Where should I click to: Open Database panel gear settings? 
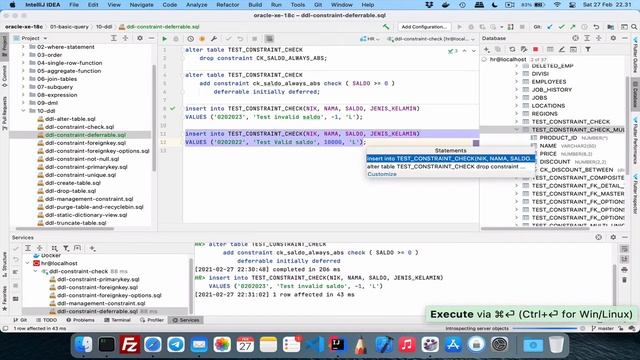(x=613, y=38)
